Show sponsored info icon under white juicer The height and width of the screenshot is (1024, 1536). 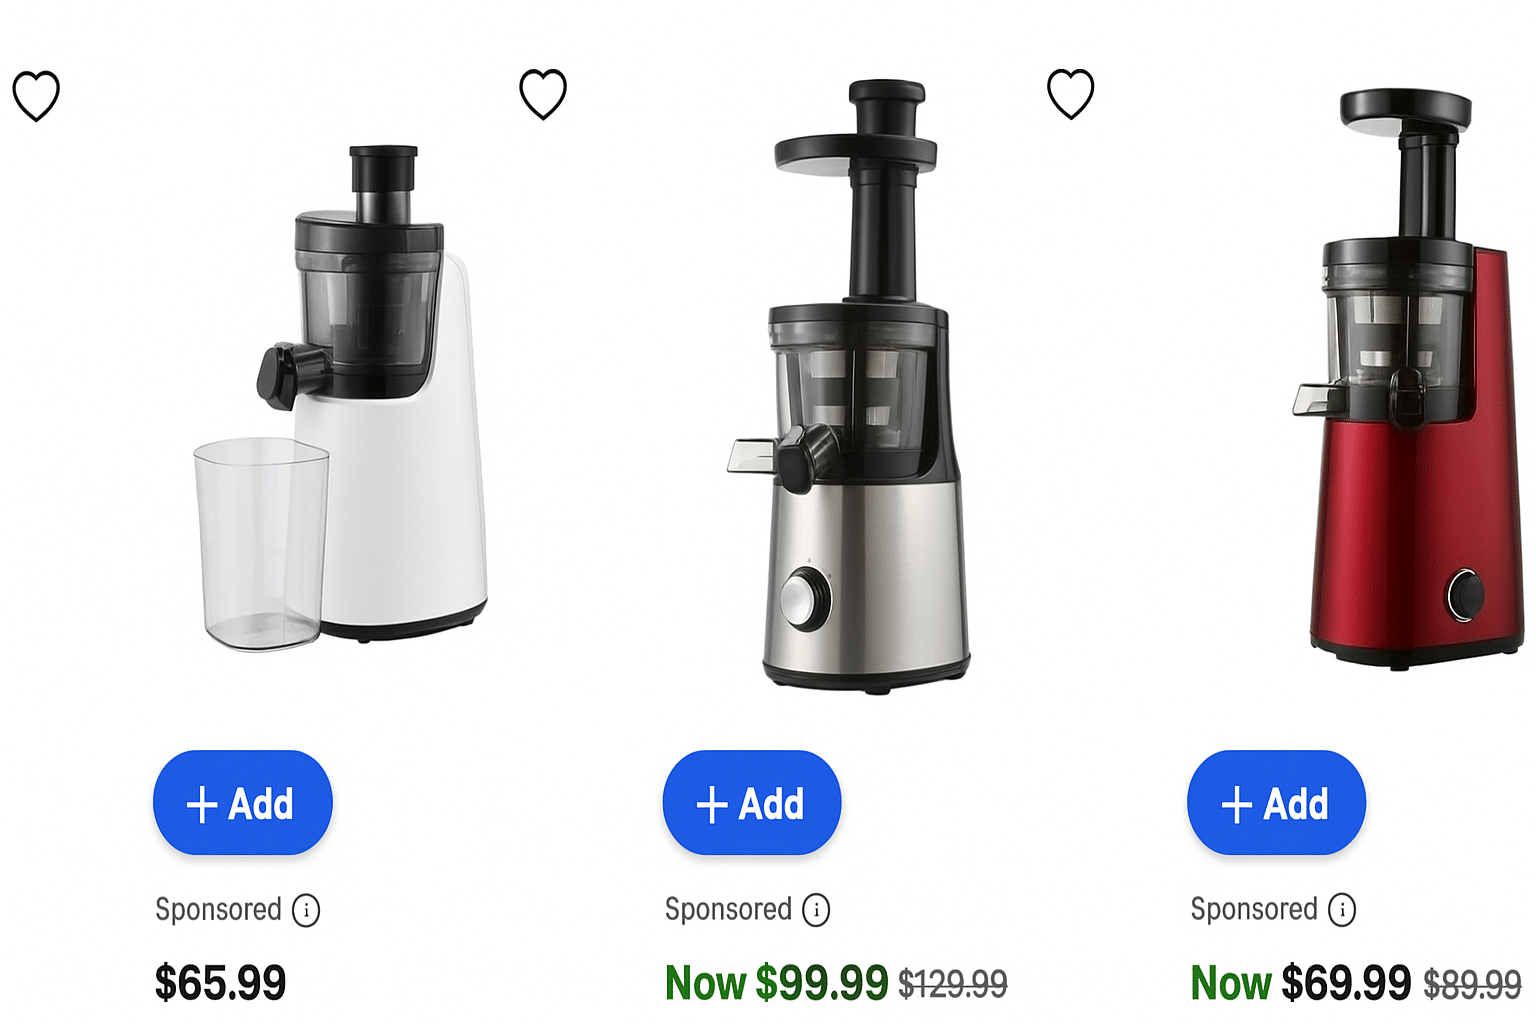(306, 910)
